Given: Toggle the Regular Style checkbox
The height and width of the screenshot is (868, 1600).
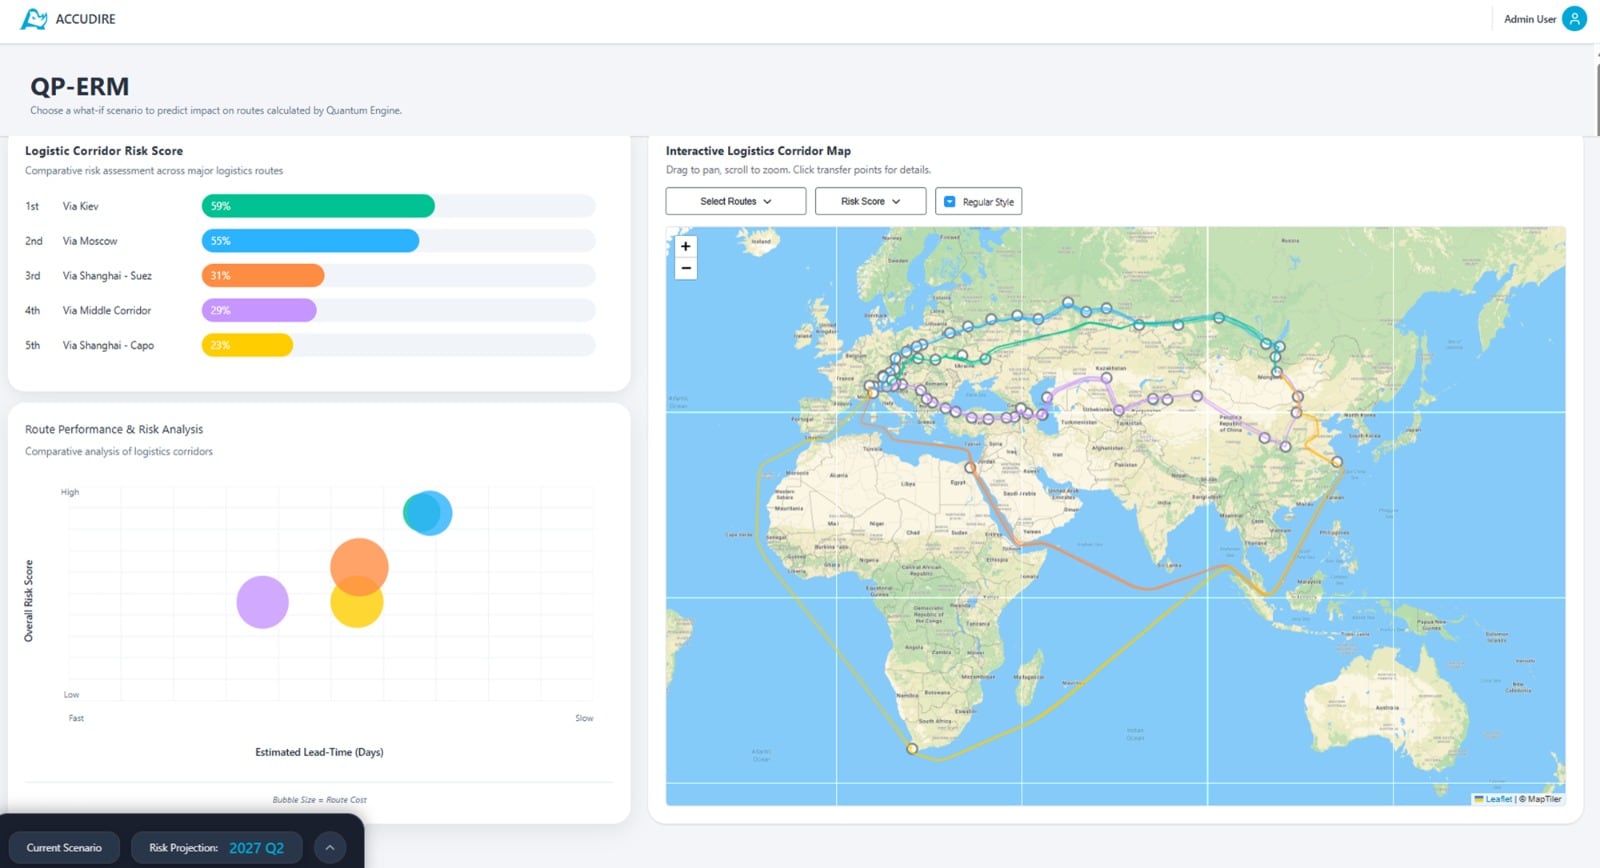Looking at the screenshot, I should (x=950, y=202).
